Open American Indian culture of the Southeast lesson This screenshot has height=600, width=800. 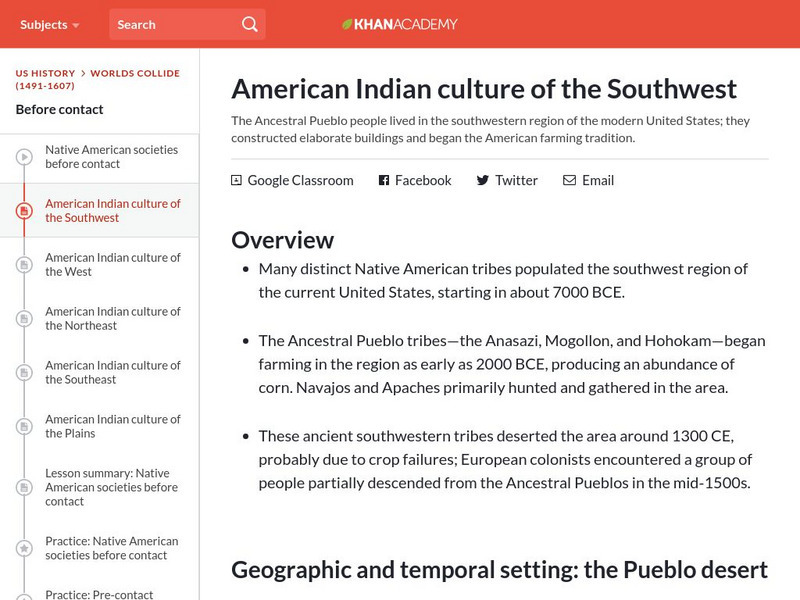(112, 373)
